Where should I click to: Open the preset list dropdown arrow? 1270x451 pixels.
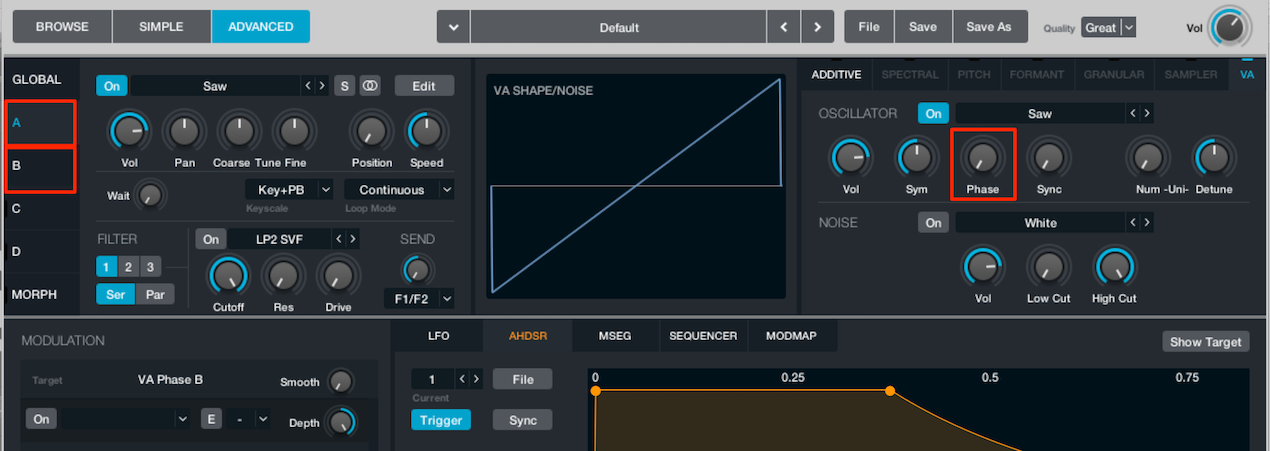pyautogui.click(x=453, y=27)
